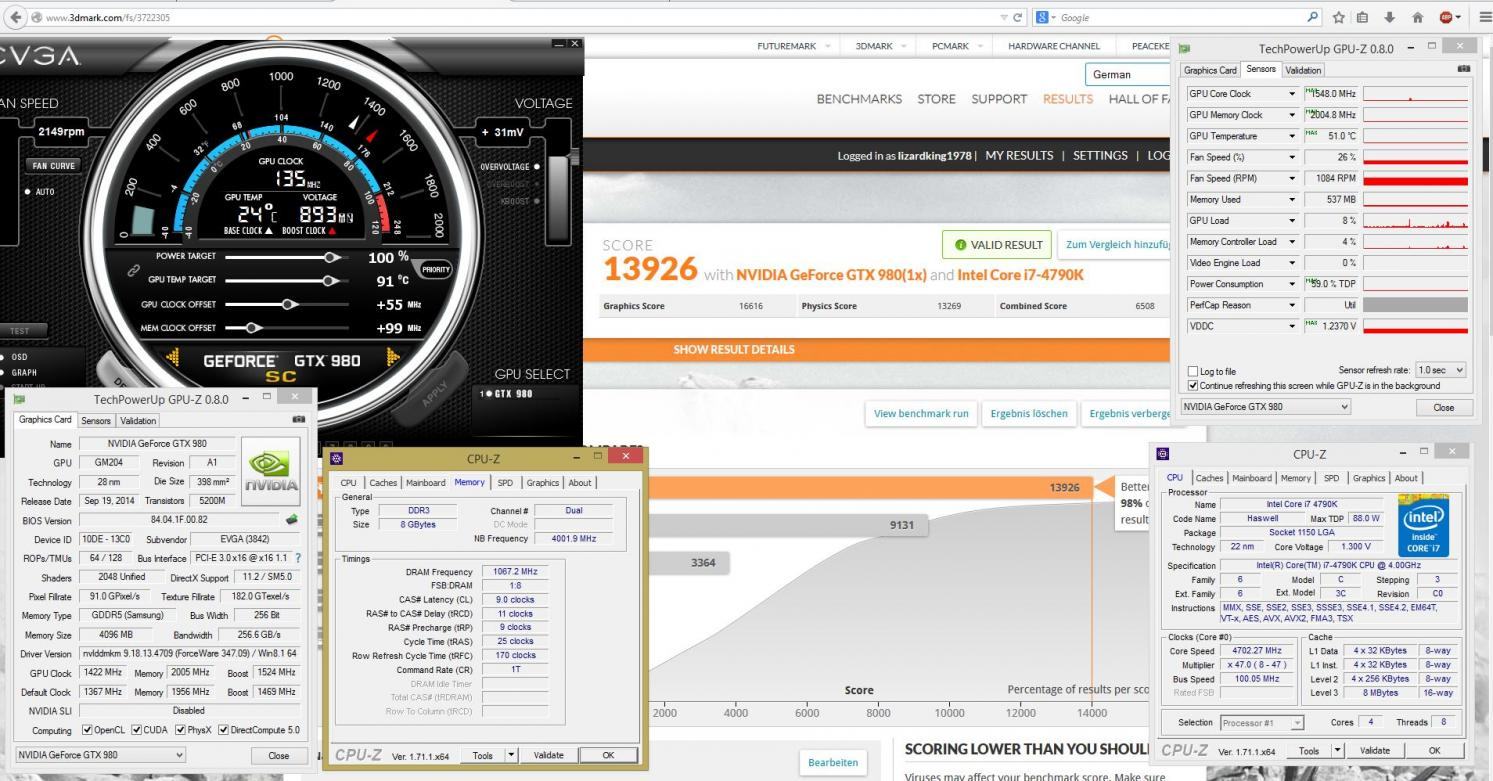Image resolution: width=1493 pixels, height=781 pixels.
Task: Click the left yellow arrow beside GeForce GTX 980
Action: pyautogui.click(x=173, y=357)
